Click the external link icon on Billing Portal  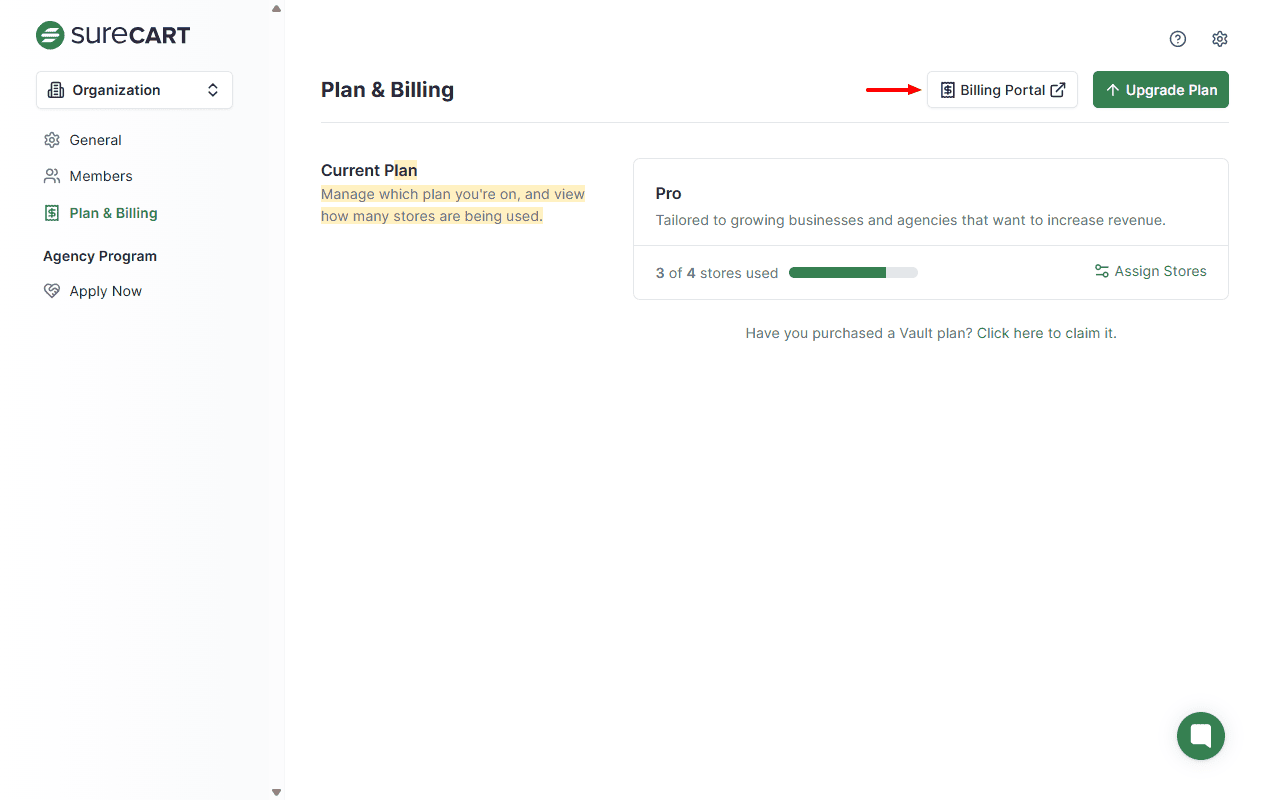tap(1058, 90)
